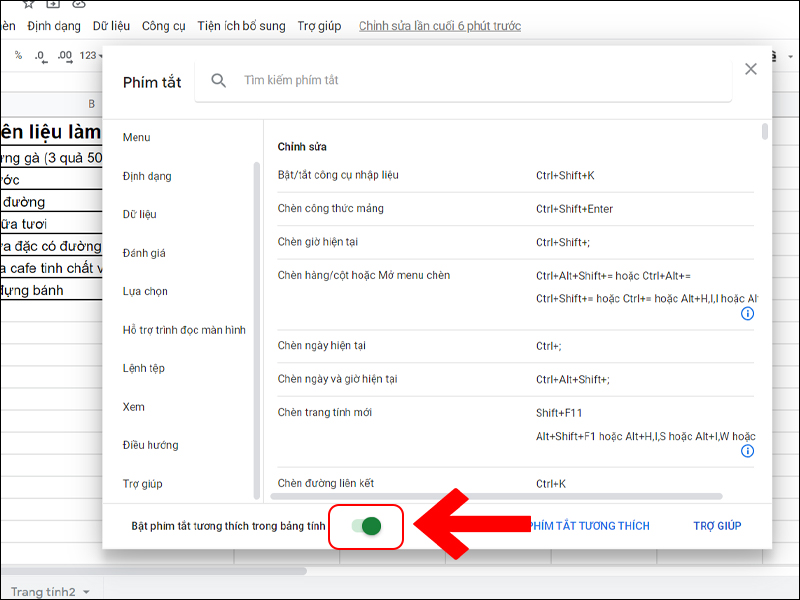The image size is (800, 600).
Task: Open the last edit history link
Action: [x=440, y=26]
